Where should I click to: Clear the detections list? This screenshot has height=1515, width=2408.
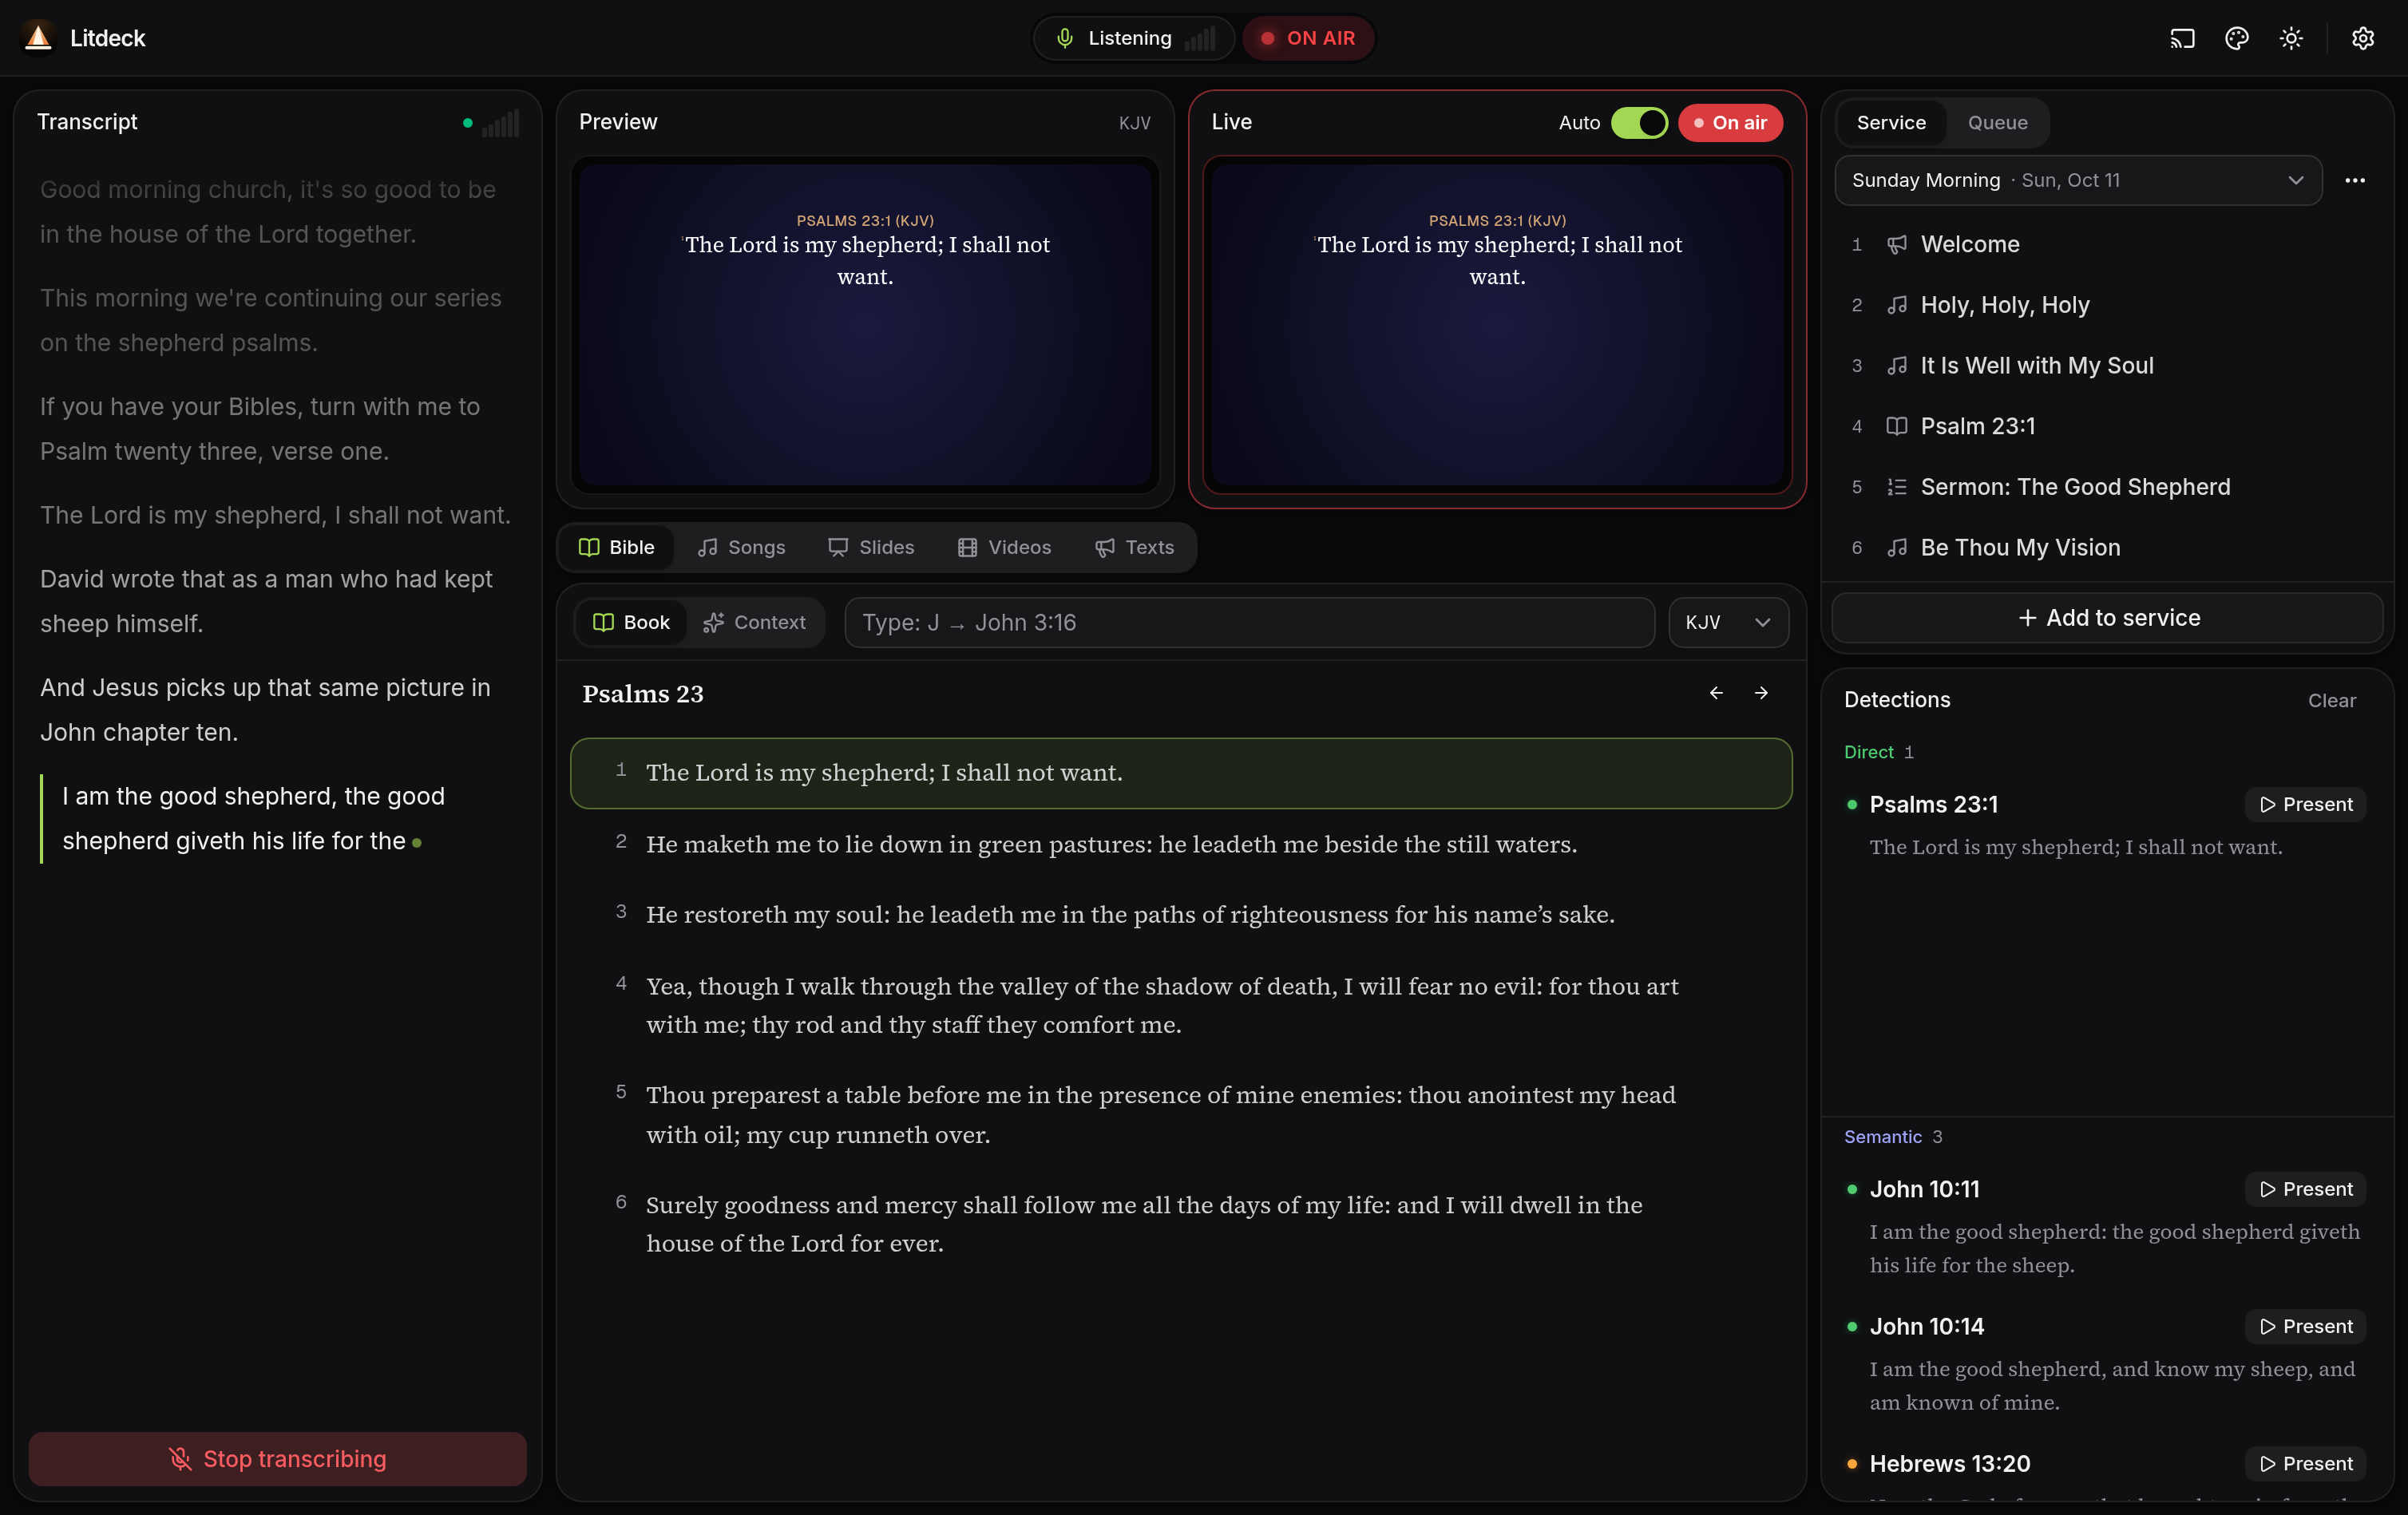[x=2331, y=700]
